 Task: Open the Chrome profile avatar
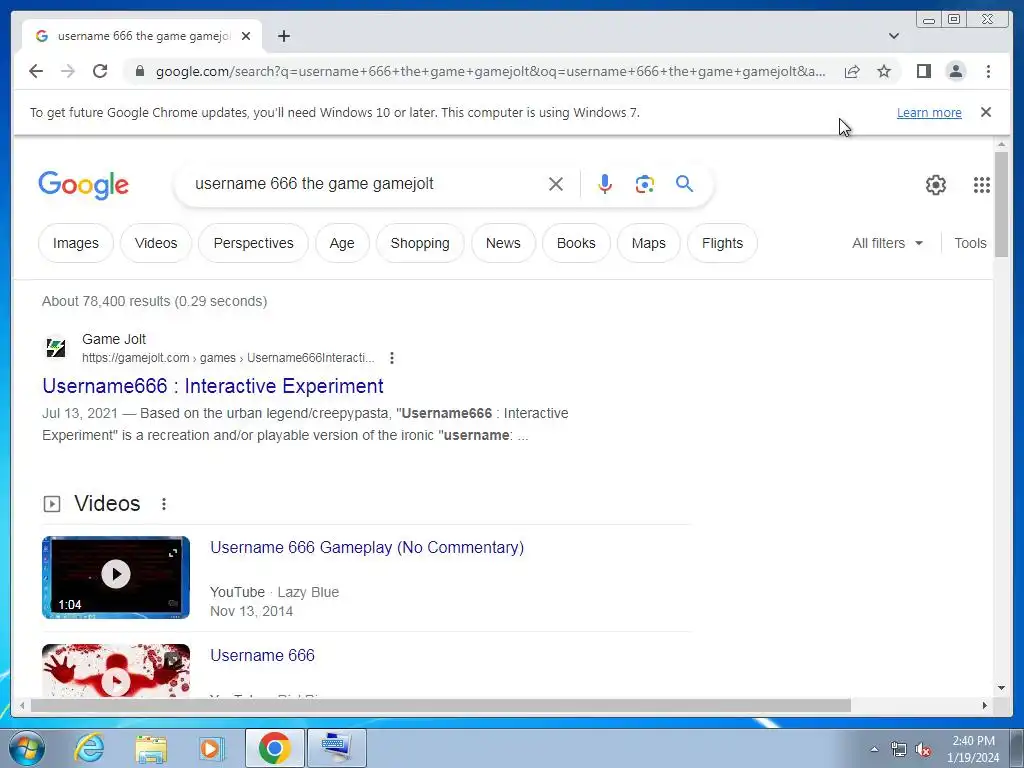click(x=955, y=71)
